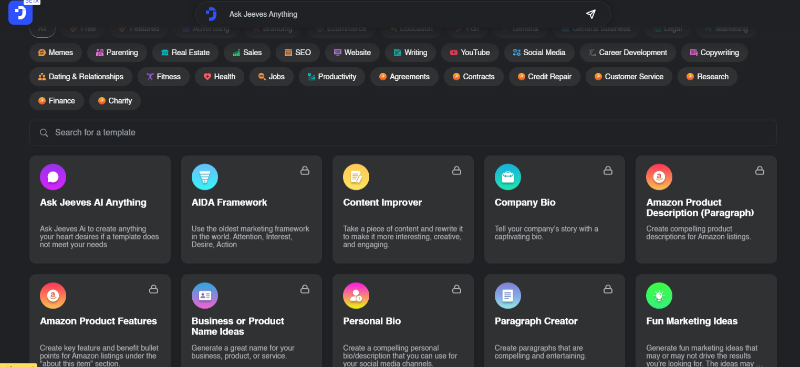Click the blue app logo in the top-left corner
Viewport: 800px width, 367px height.
tap(20, 13)
